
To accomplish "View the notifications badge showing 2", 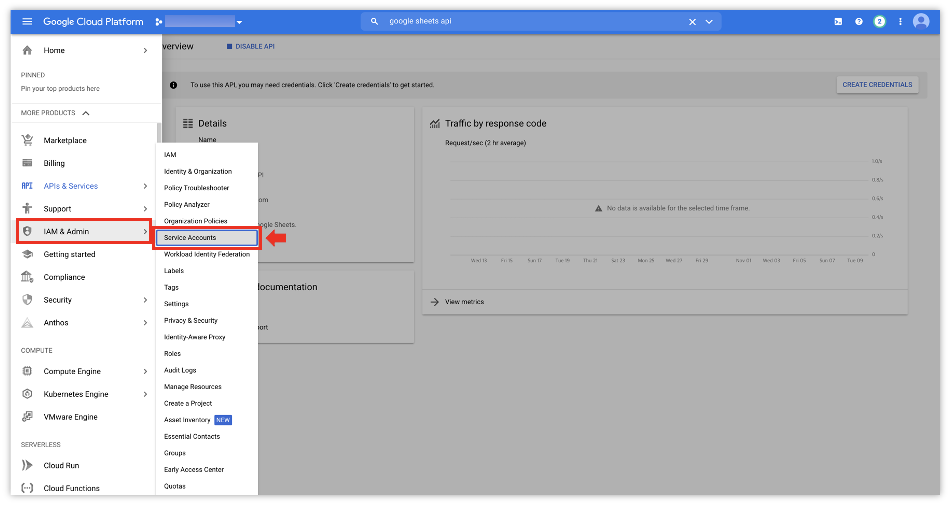I will [x=879, y=22].
